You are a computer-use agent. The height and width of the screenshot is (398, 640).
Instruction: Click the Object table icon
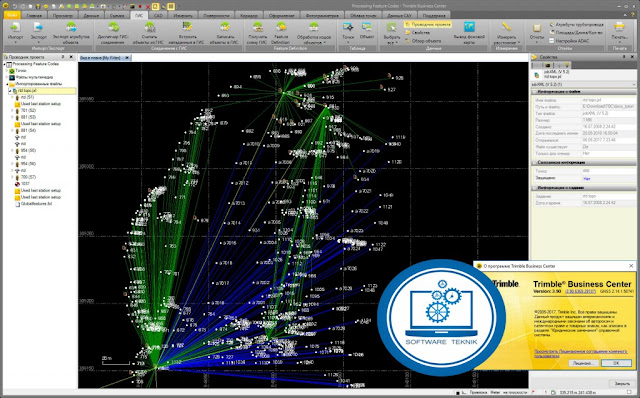pyautogui.click(x=367, y=27)
